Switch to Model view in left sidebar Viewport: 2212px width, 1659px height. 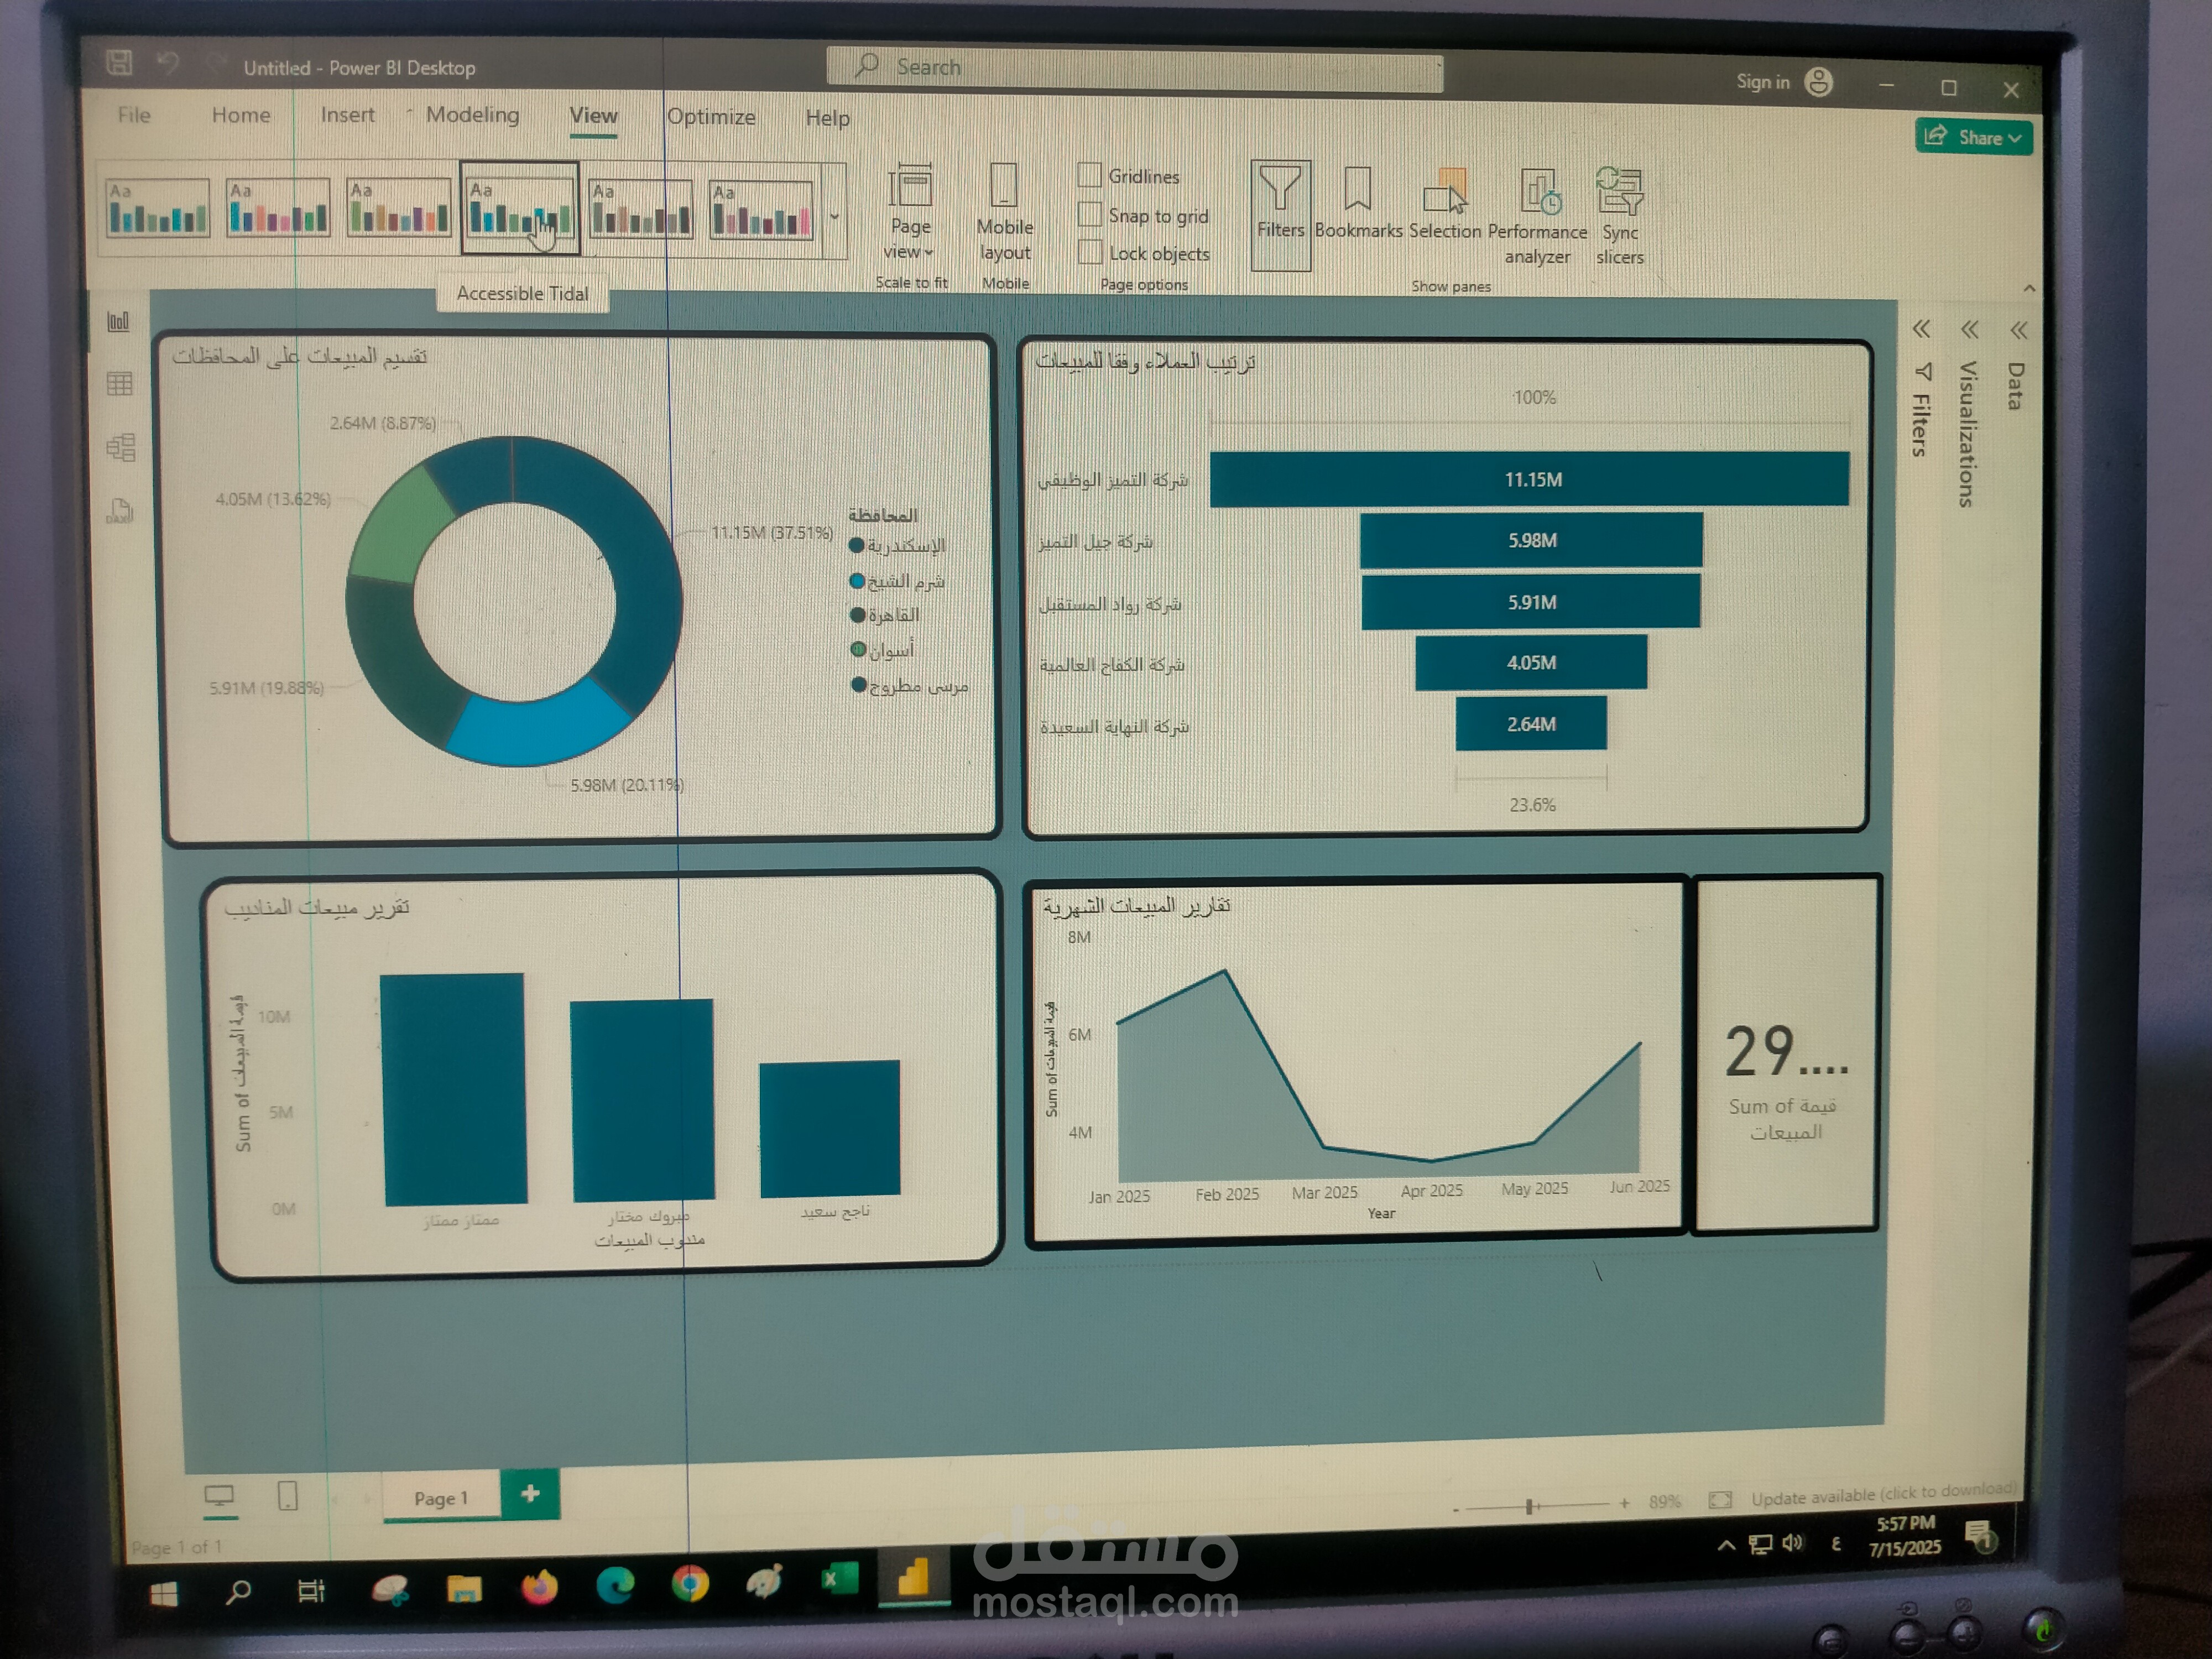pyautogui.click(x=121, y=447)
